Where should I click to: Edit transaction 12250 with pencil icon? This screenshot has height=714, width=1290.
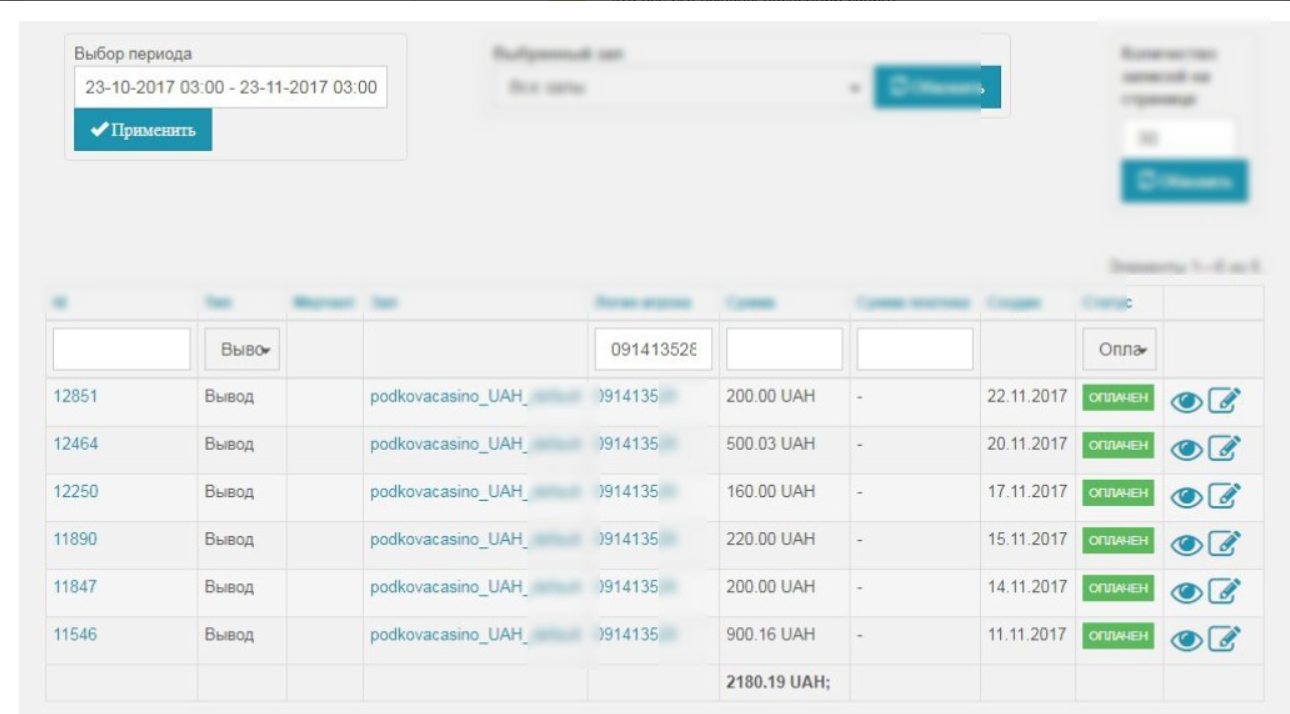(1225, 496)
